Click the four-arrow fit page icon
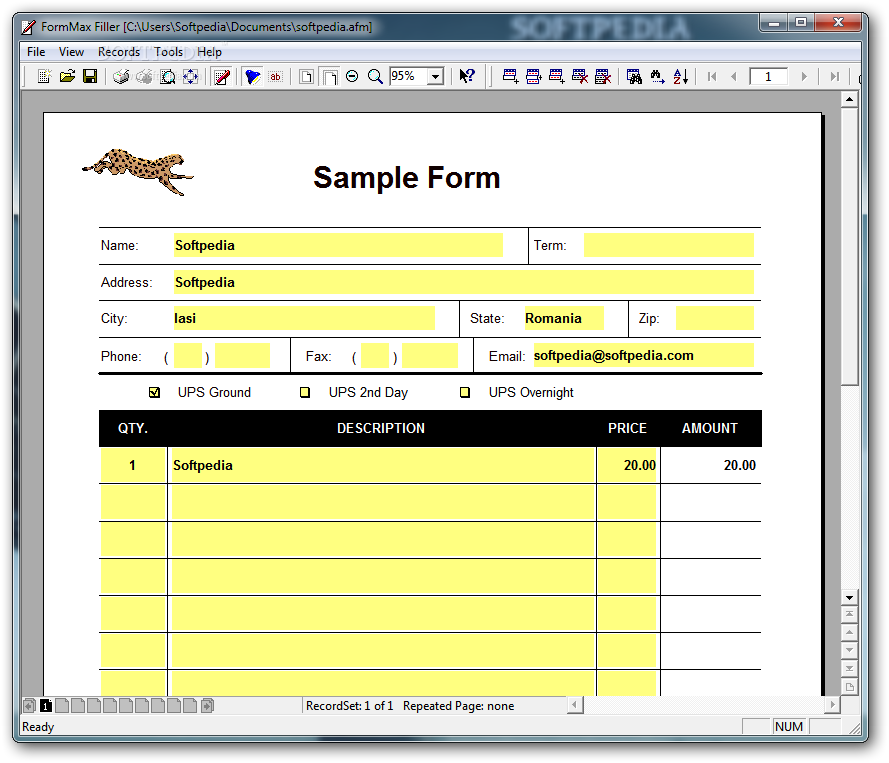Image resolution: width=889 pixels, height=763 pixels. pyautogui.click(x=191, y=76)
